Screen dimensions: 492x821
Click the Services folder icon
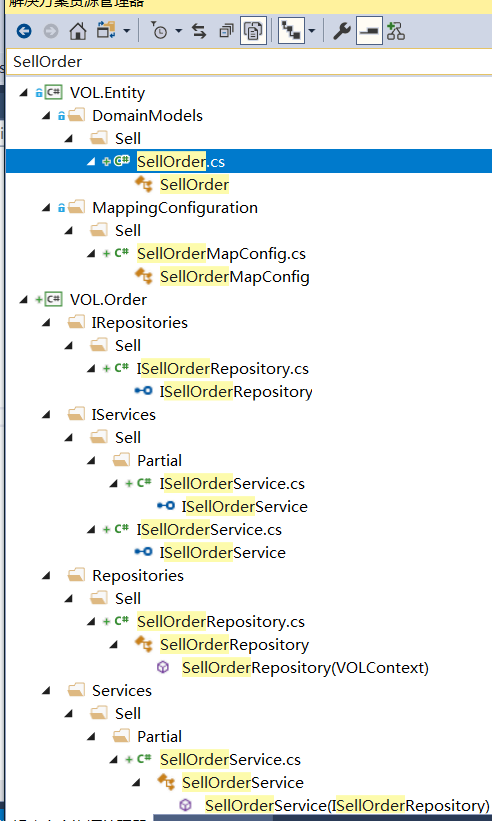(x=76, y=691)
